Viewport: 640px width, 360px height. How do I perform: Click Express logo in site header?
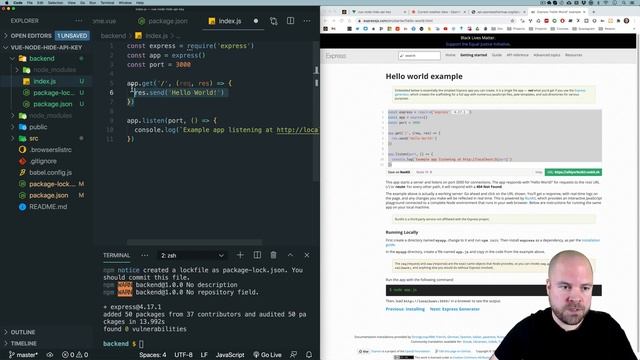click(x=336, y=56)
